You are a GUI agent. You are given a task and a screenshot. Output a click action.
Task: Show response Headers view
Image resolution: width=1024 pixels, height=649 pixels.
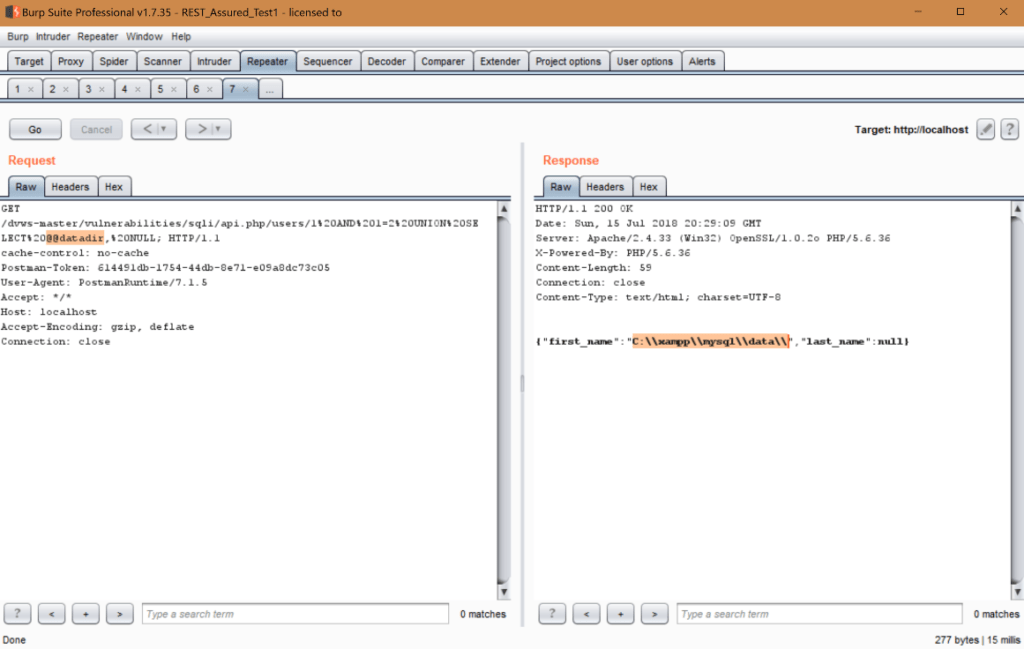604,187
